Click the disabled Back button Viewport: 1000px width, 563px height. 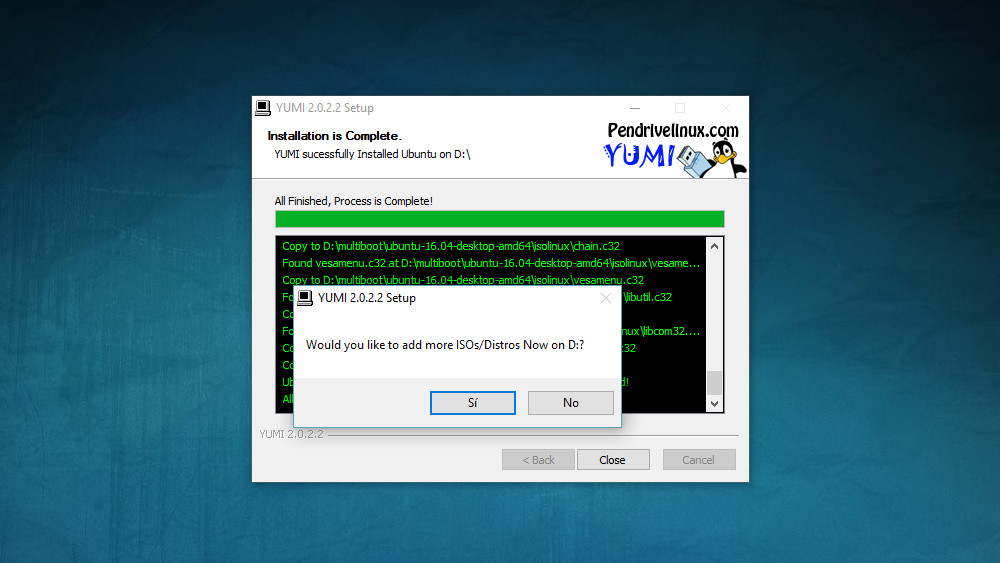pyautogui.click(x=538, y=460)
